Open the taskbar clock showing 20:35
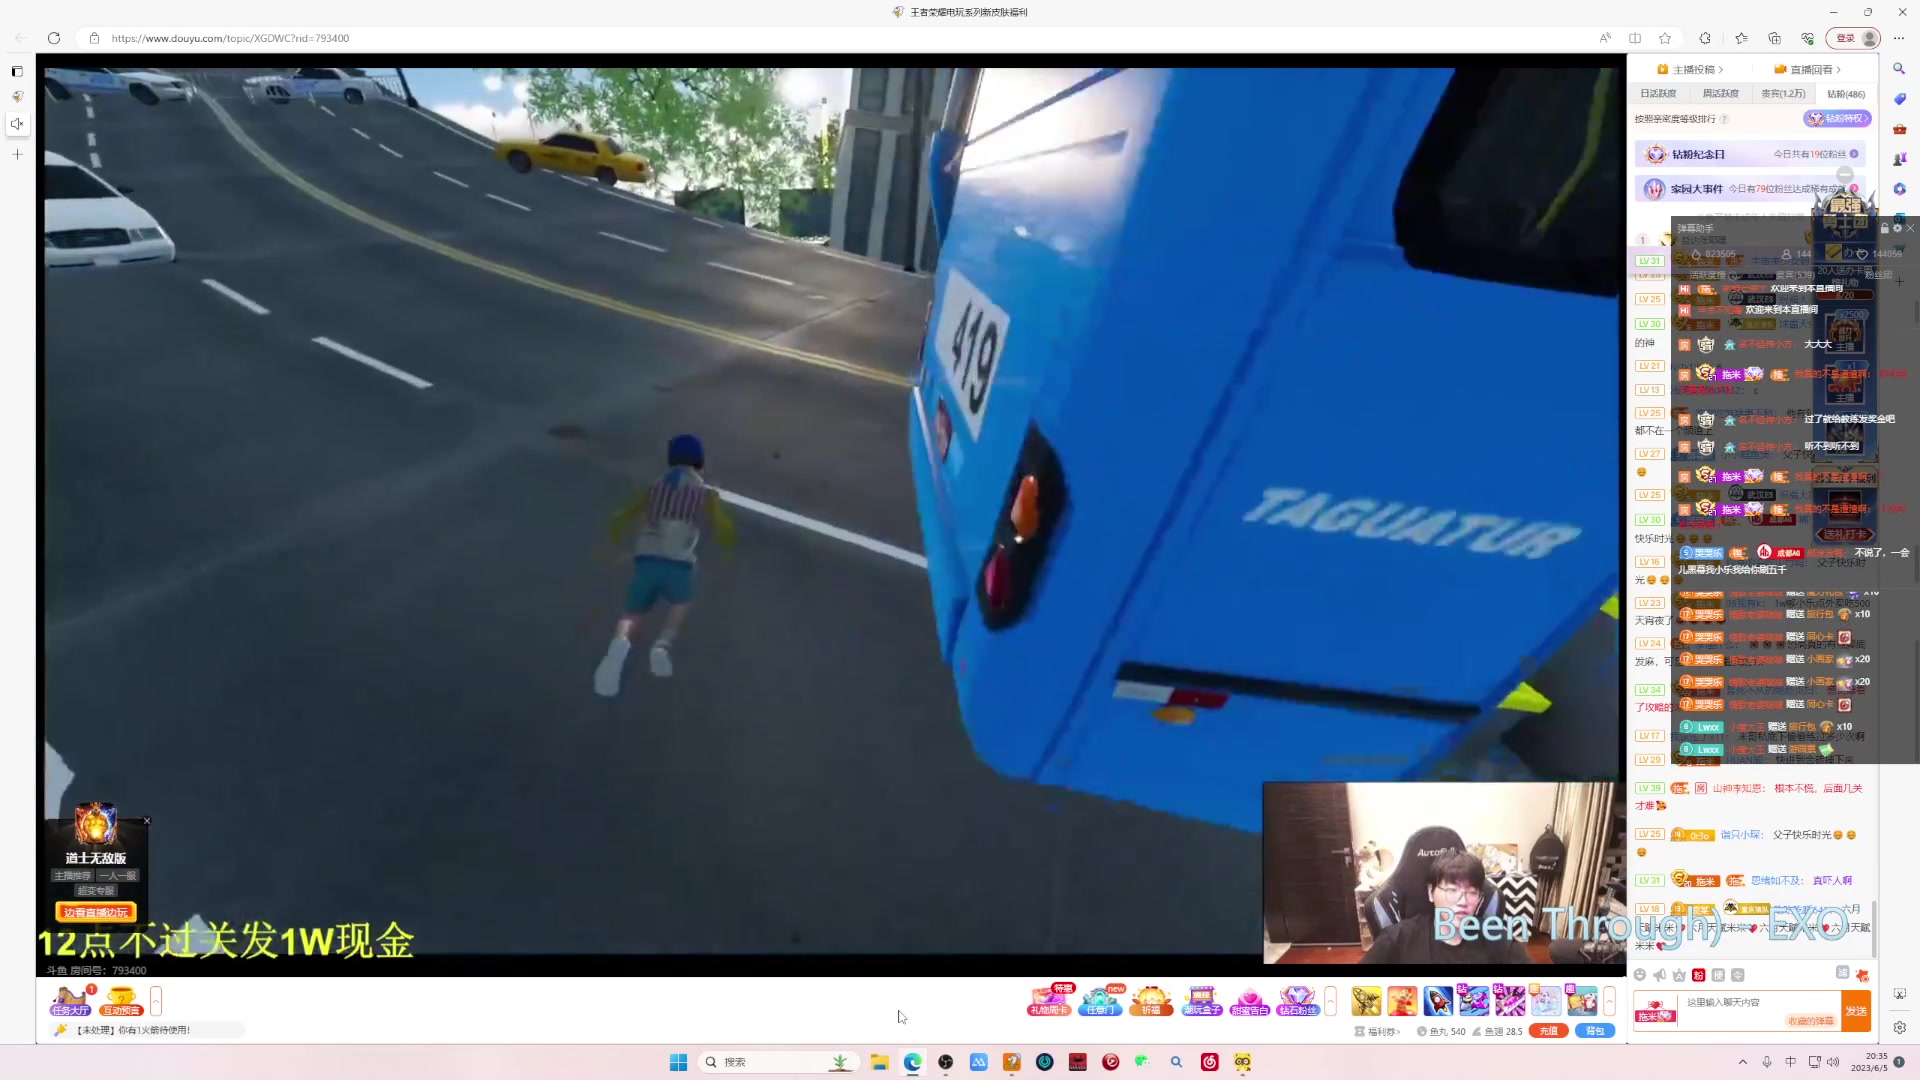This screenshot has height=1080, width=1920. 1869,1062
